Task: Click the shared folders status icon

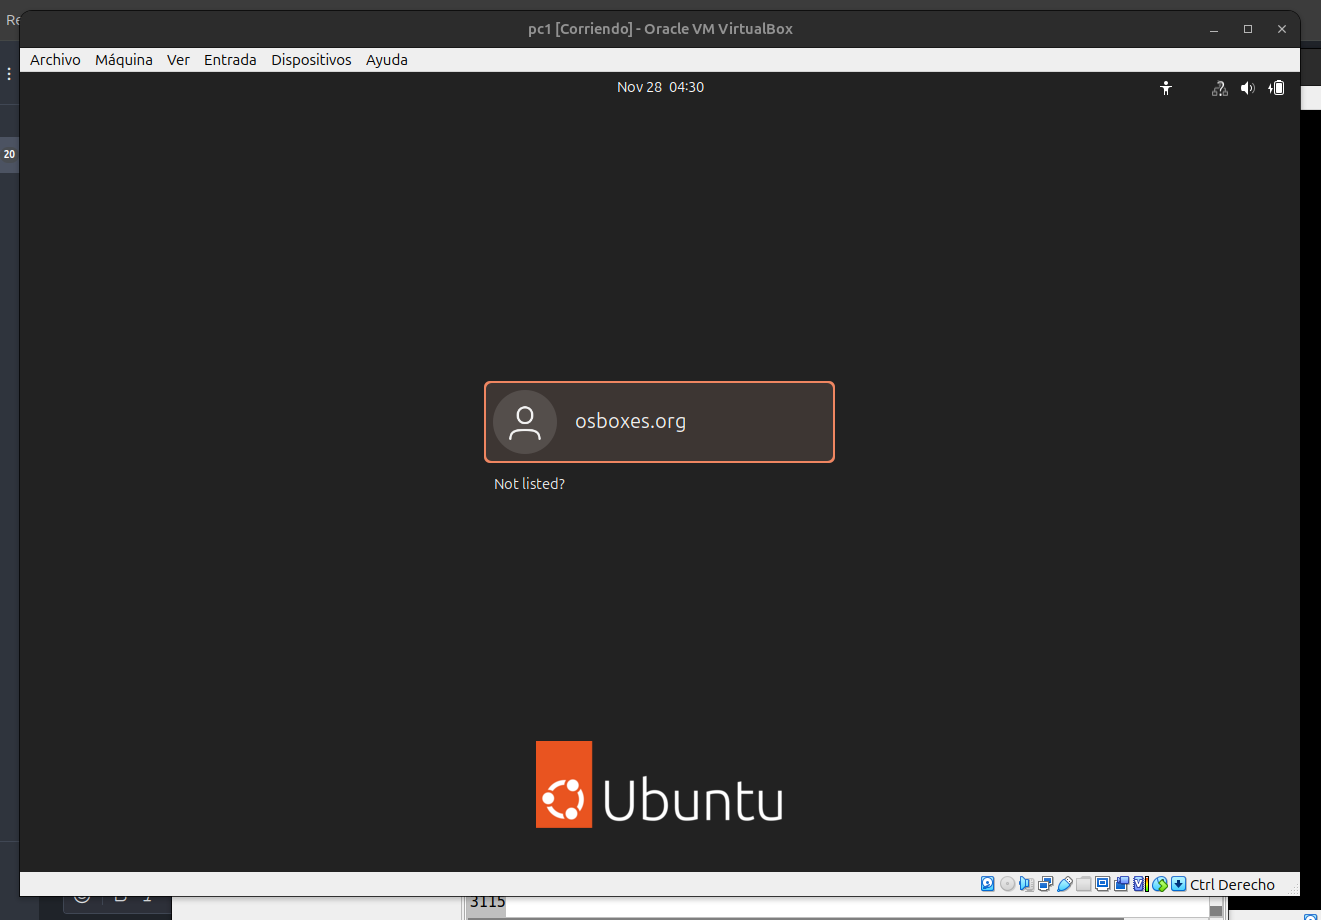Action: click(1084, 884)
